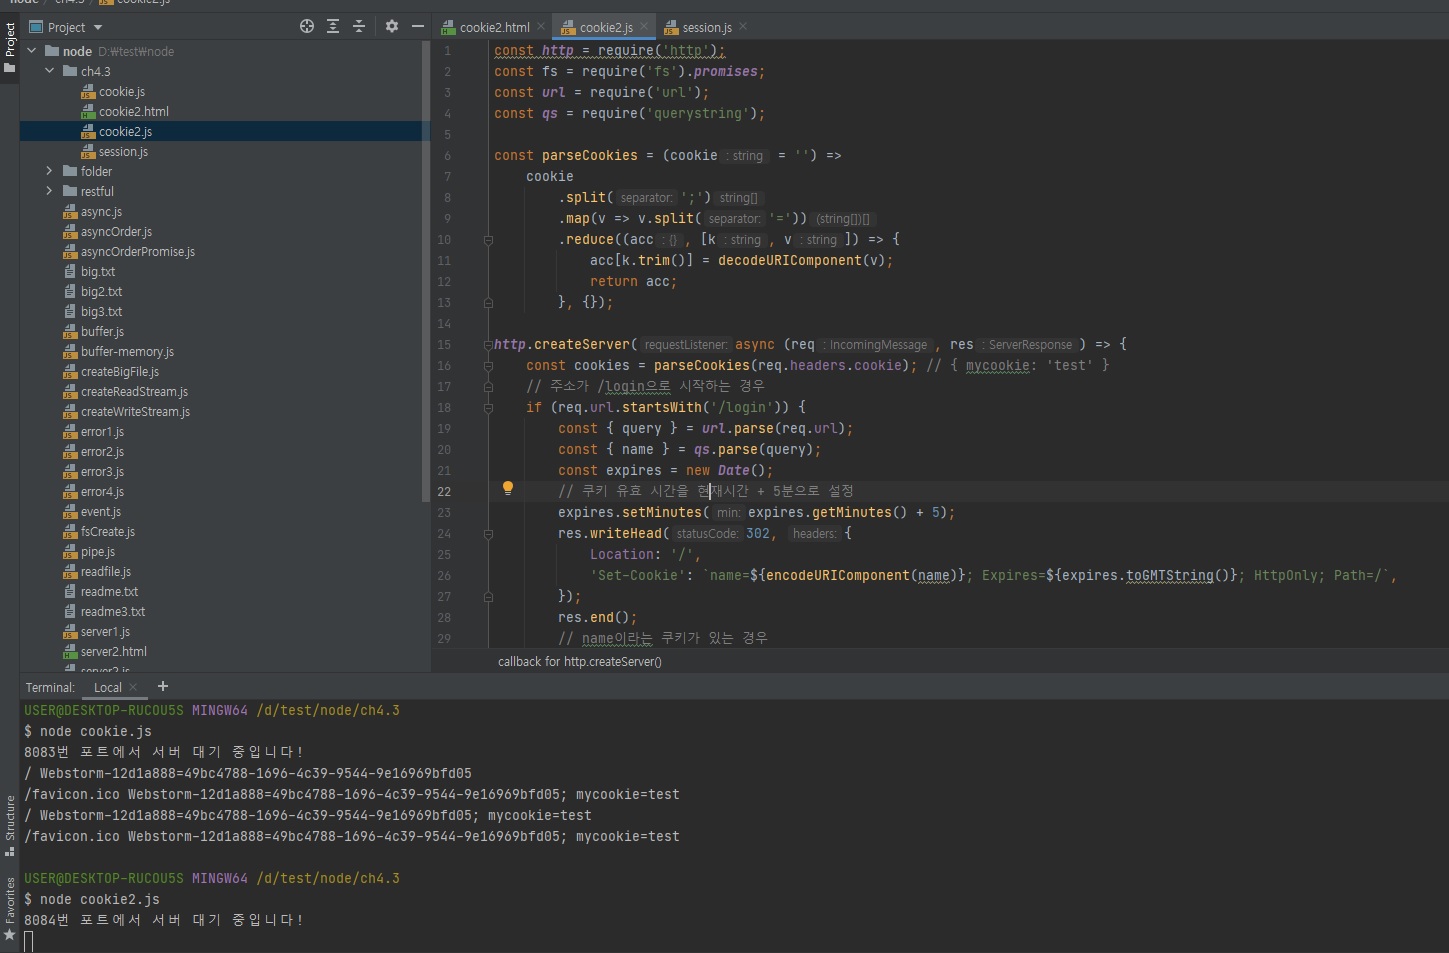Close the session.js editor tab
Image resolution: width=1449 pixels, height=953 pixels.
pos(743,27)
